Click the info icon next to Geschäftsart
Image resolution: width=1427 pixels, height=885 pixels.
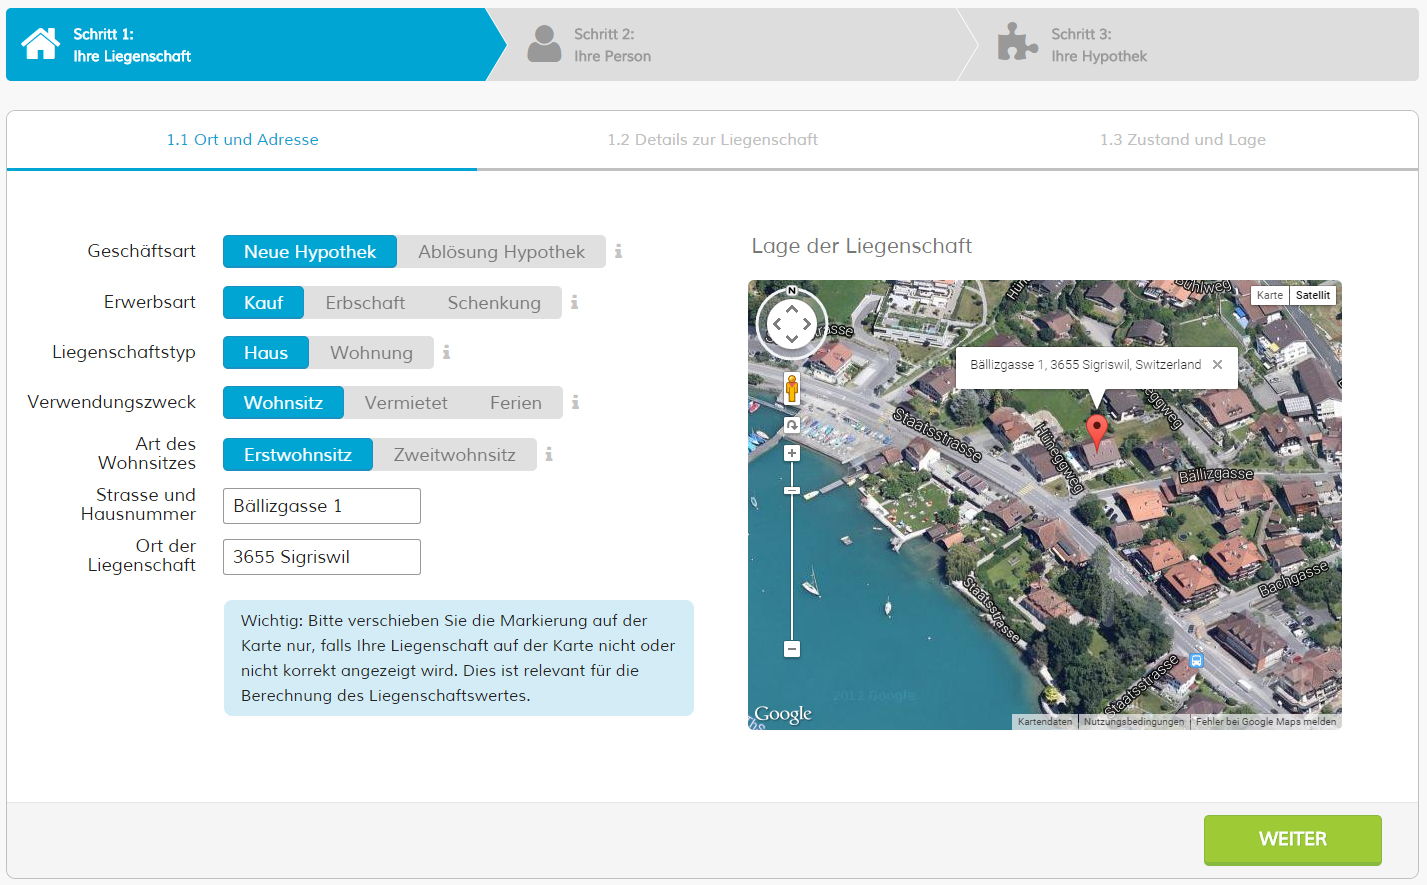tap(618, 251)
